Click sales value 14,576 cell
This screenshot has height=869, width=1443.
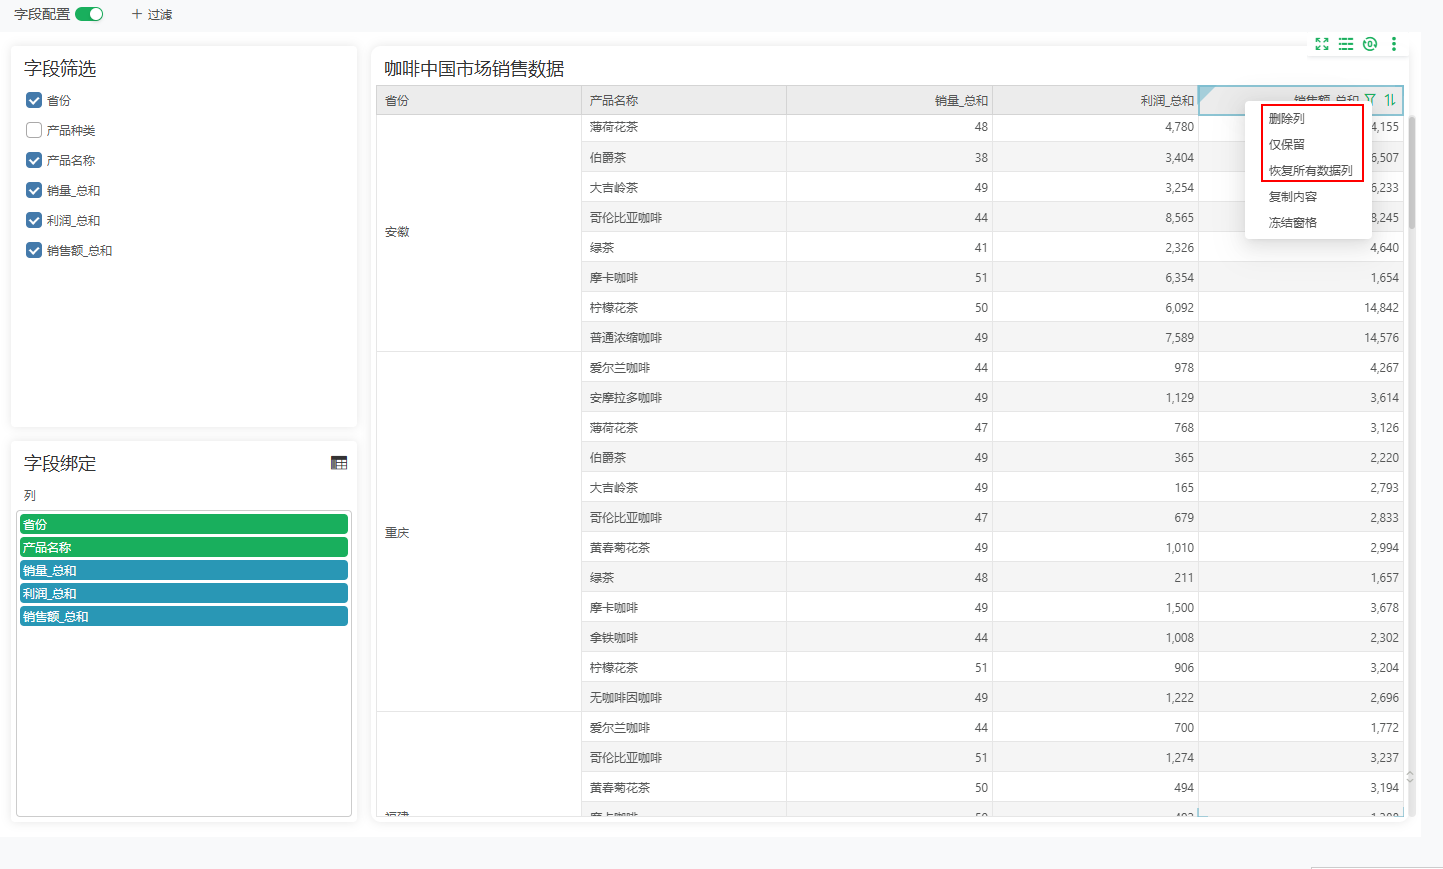pyautogui.click(x=1301, y=337)
